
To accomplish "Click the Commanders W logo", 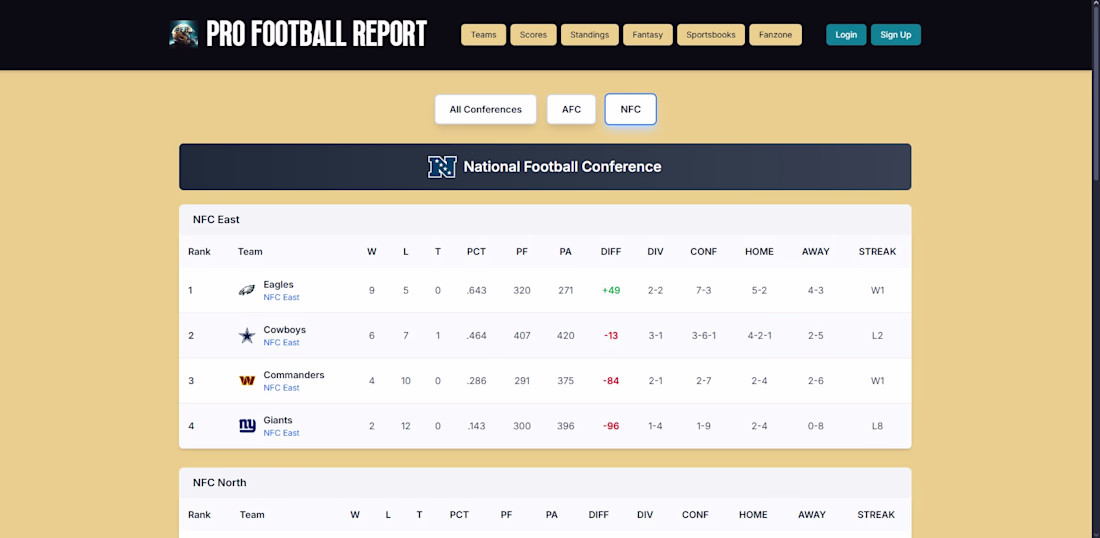I will tap(247, 381).
